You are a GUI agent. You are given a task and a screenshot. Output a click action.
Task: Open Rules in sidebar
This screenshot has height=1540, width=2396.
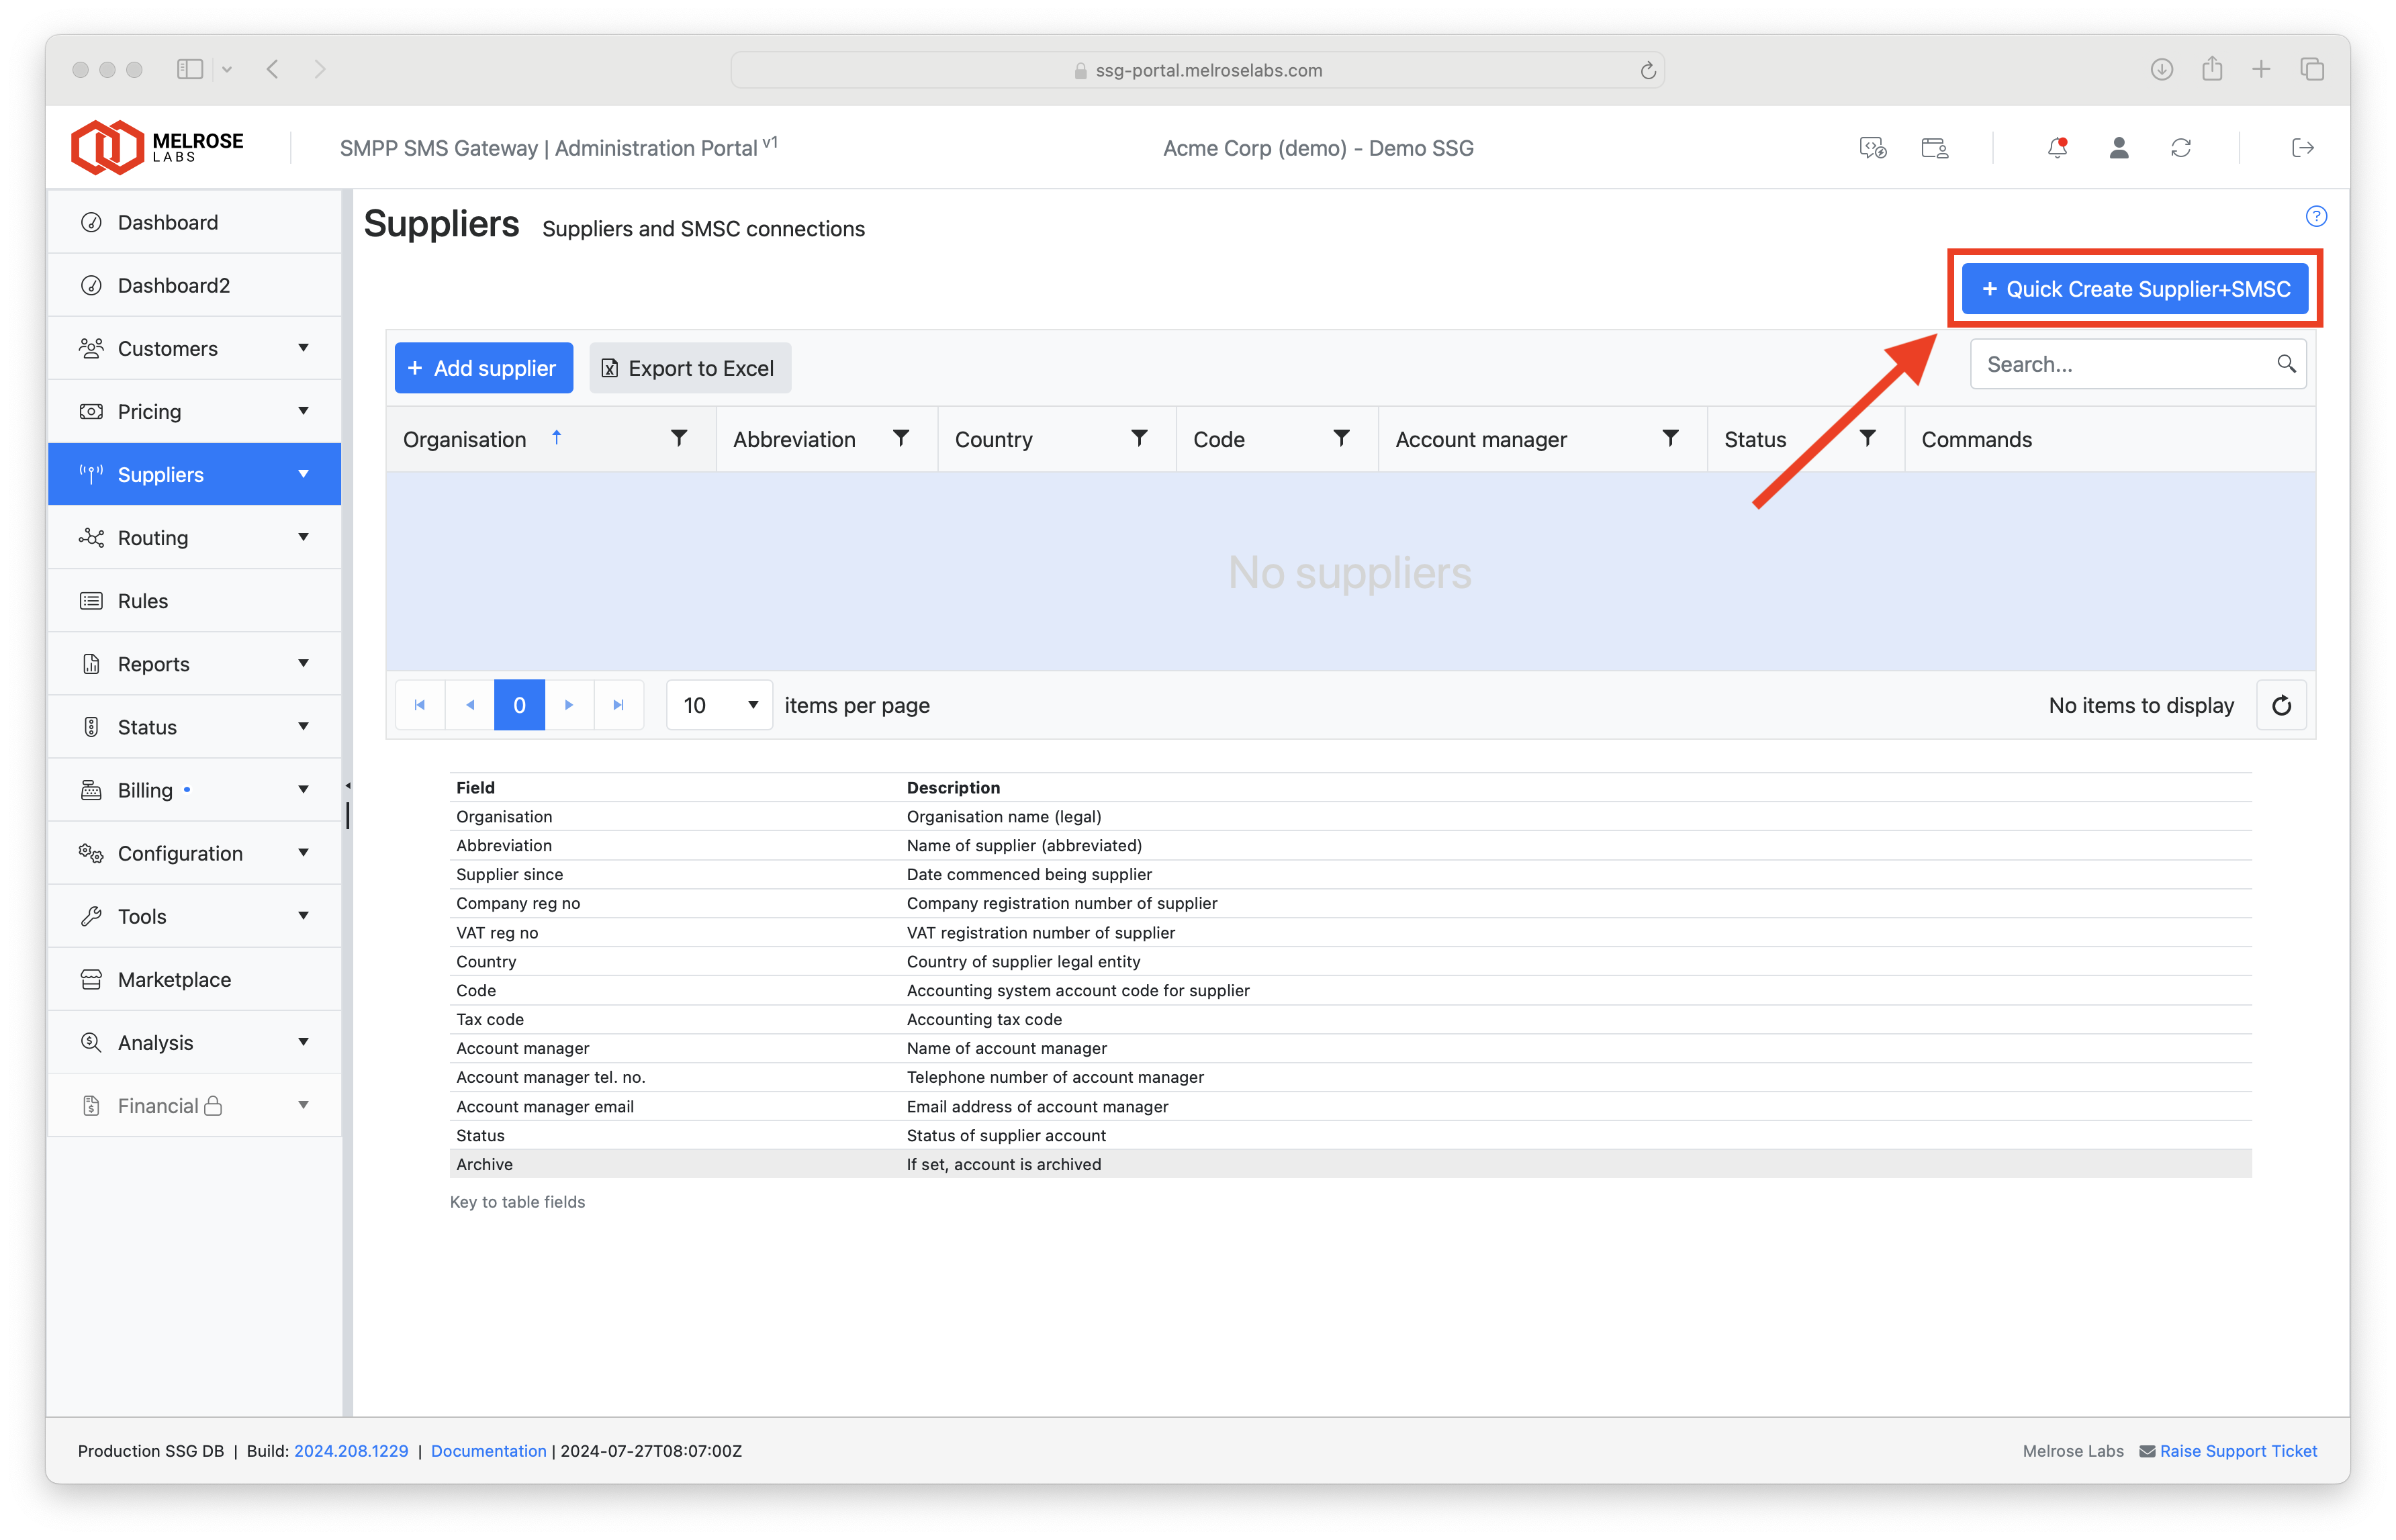195,601
